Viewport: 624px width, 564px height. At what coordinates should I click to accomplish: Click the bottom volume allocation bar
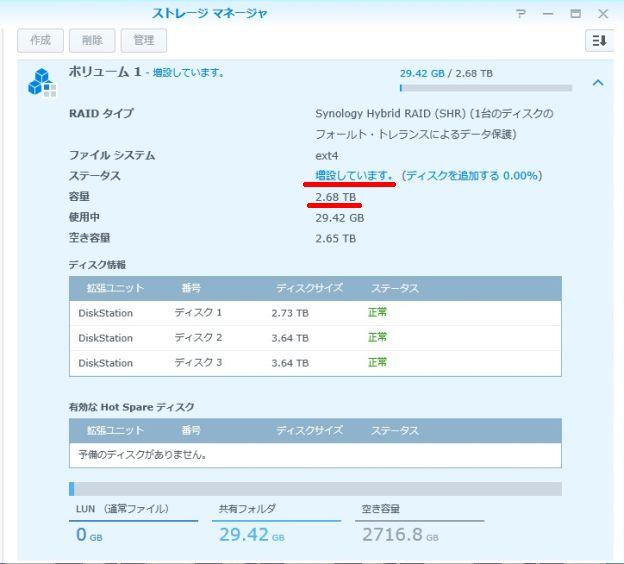(x=315, y=489)
